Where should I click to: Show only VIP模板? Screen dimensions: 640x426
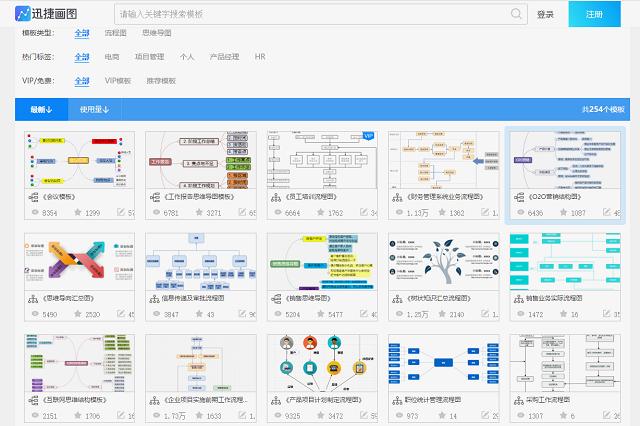pos(118,81)
